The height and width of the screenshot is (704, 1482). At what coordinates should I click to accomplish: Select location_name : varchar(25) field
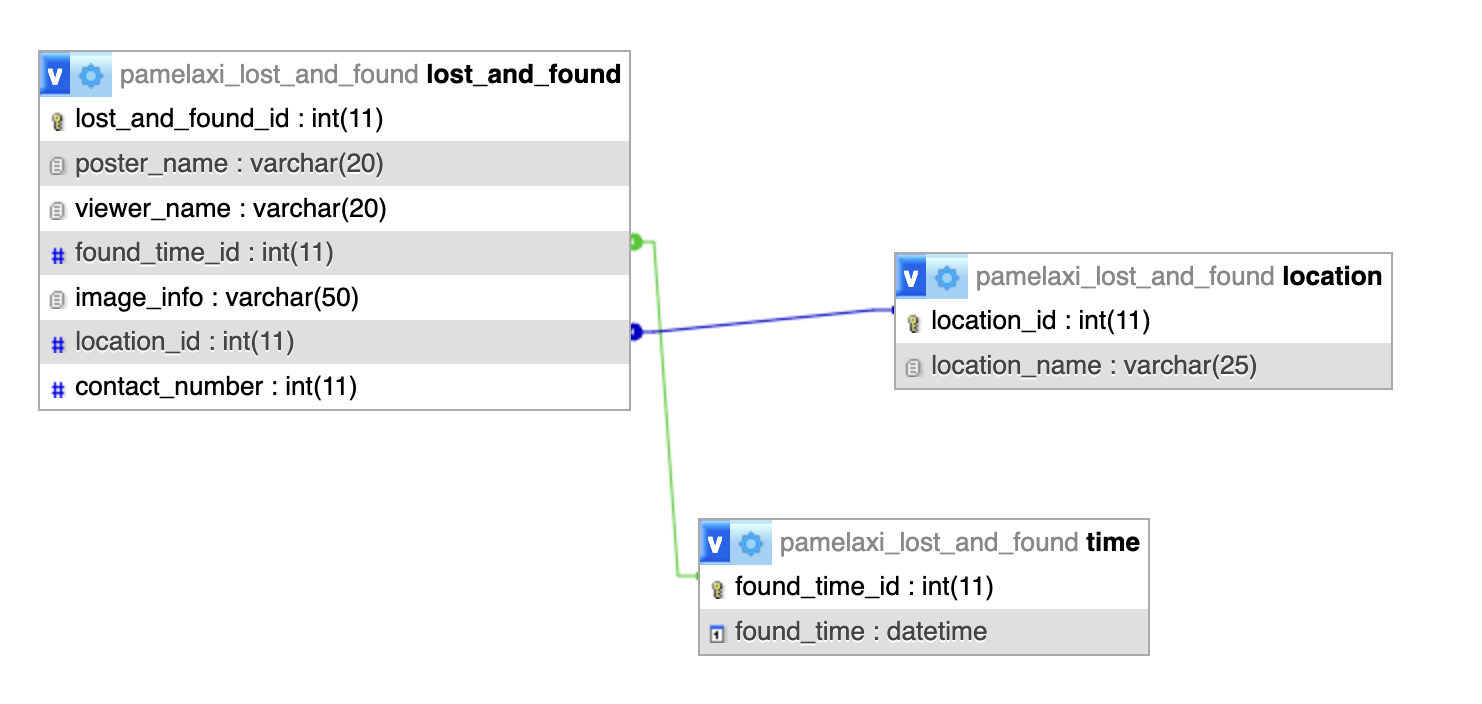point(1143,366)
